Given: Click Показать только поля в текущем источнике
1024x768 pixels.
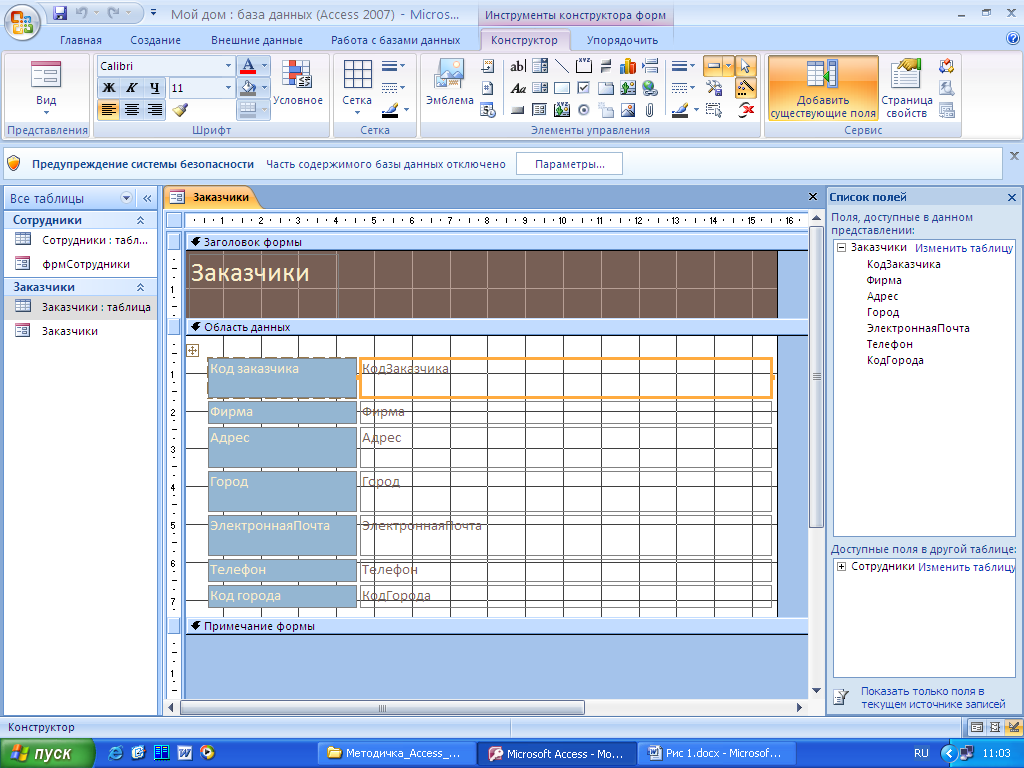Looking at the screenshot, I should coord(933,697).
